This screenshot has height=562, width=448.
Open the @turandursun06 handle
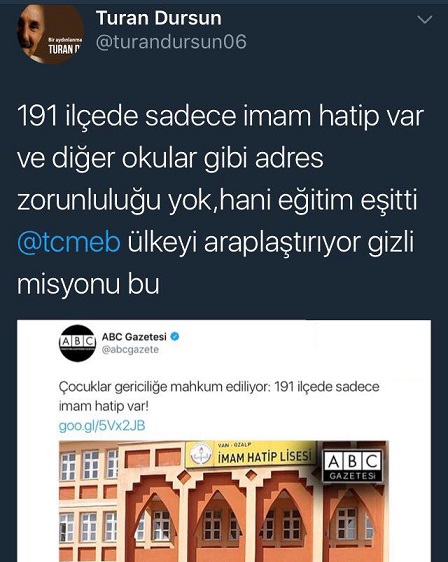click(x=171, y=42)
